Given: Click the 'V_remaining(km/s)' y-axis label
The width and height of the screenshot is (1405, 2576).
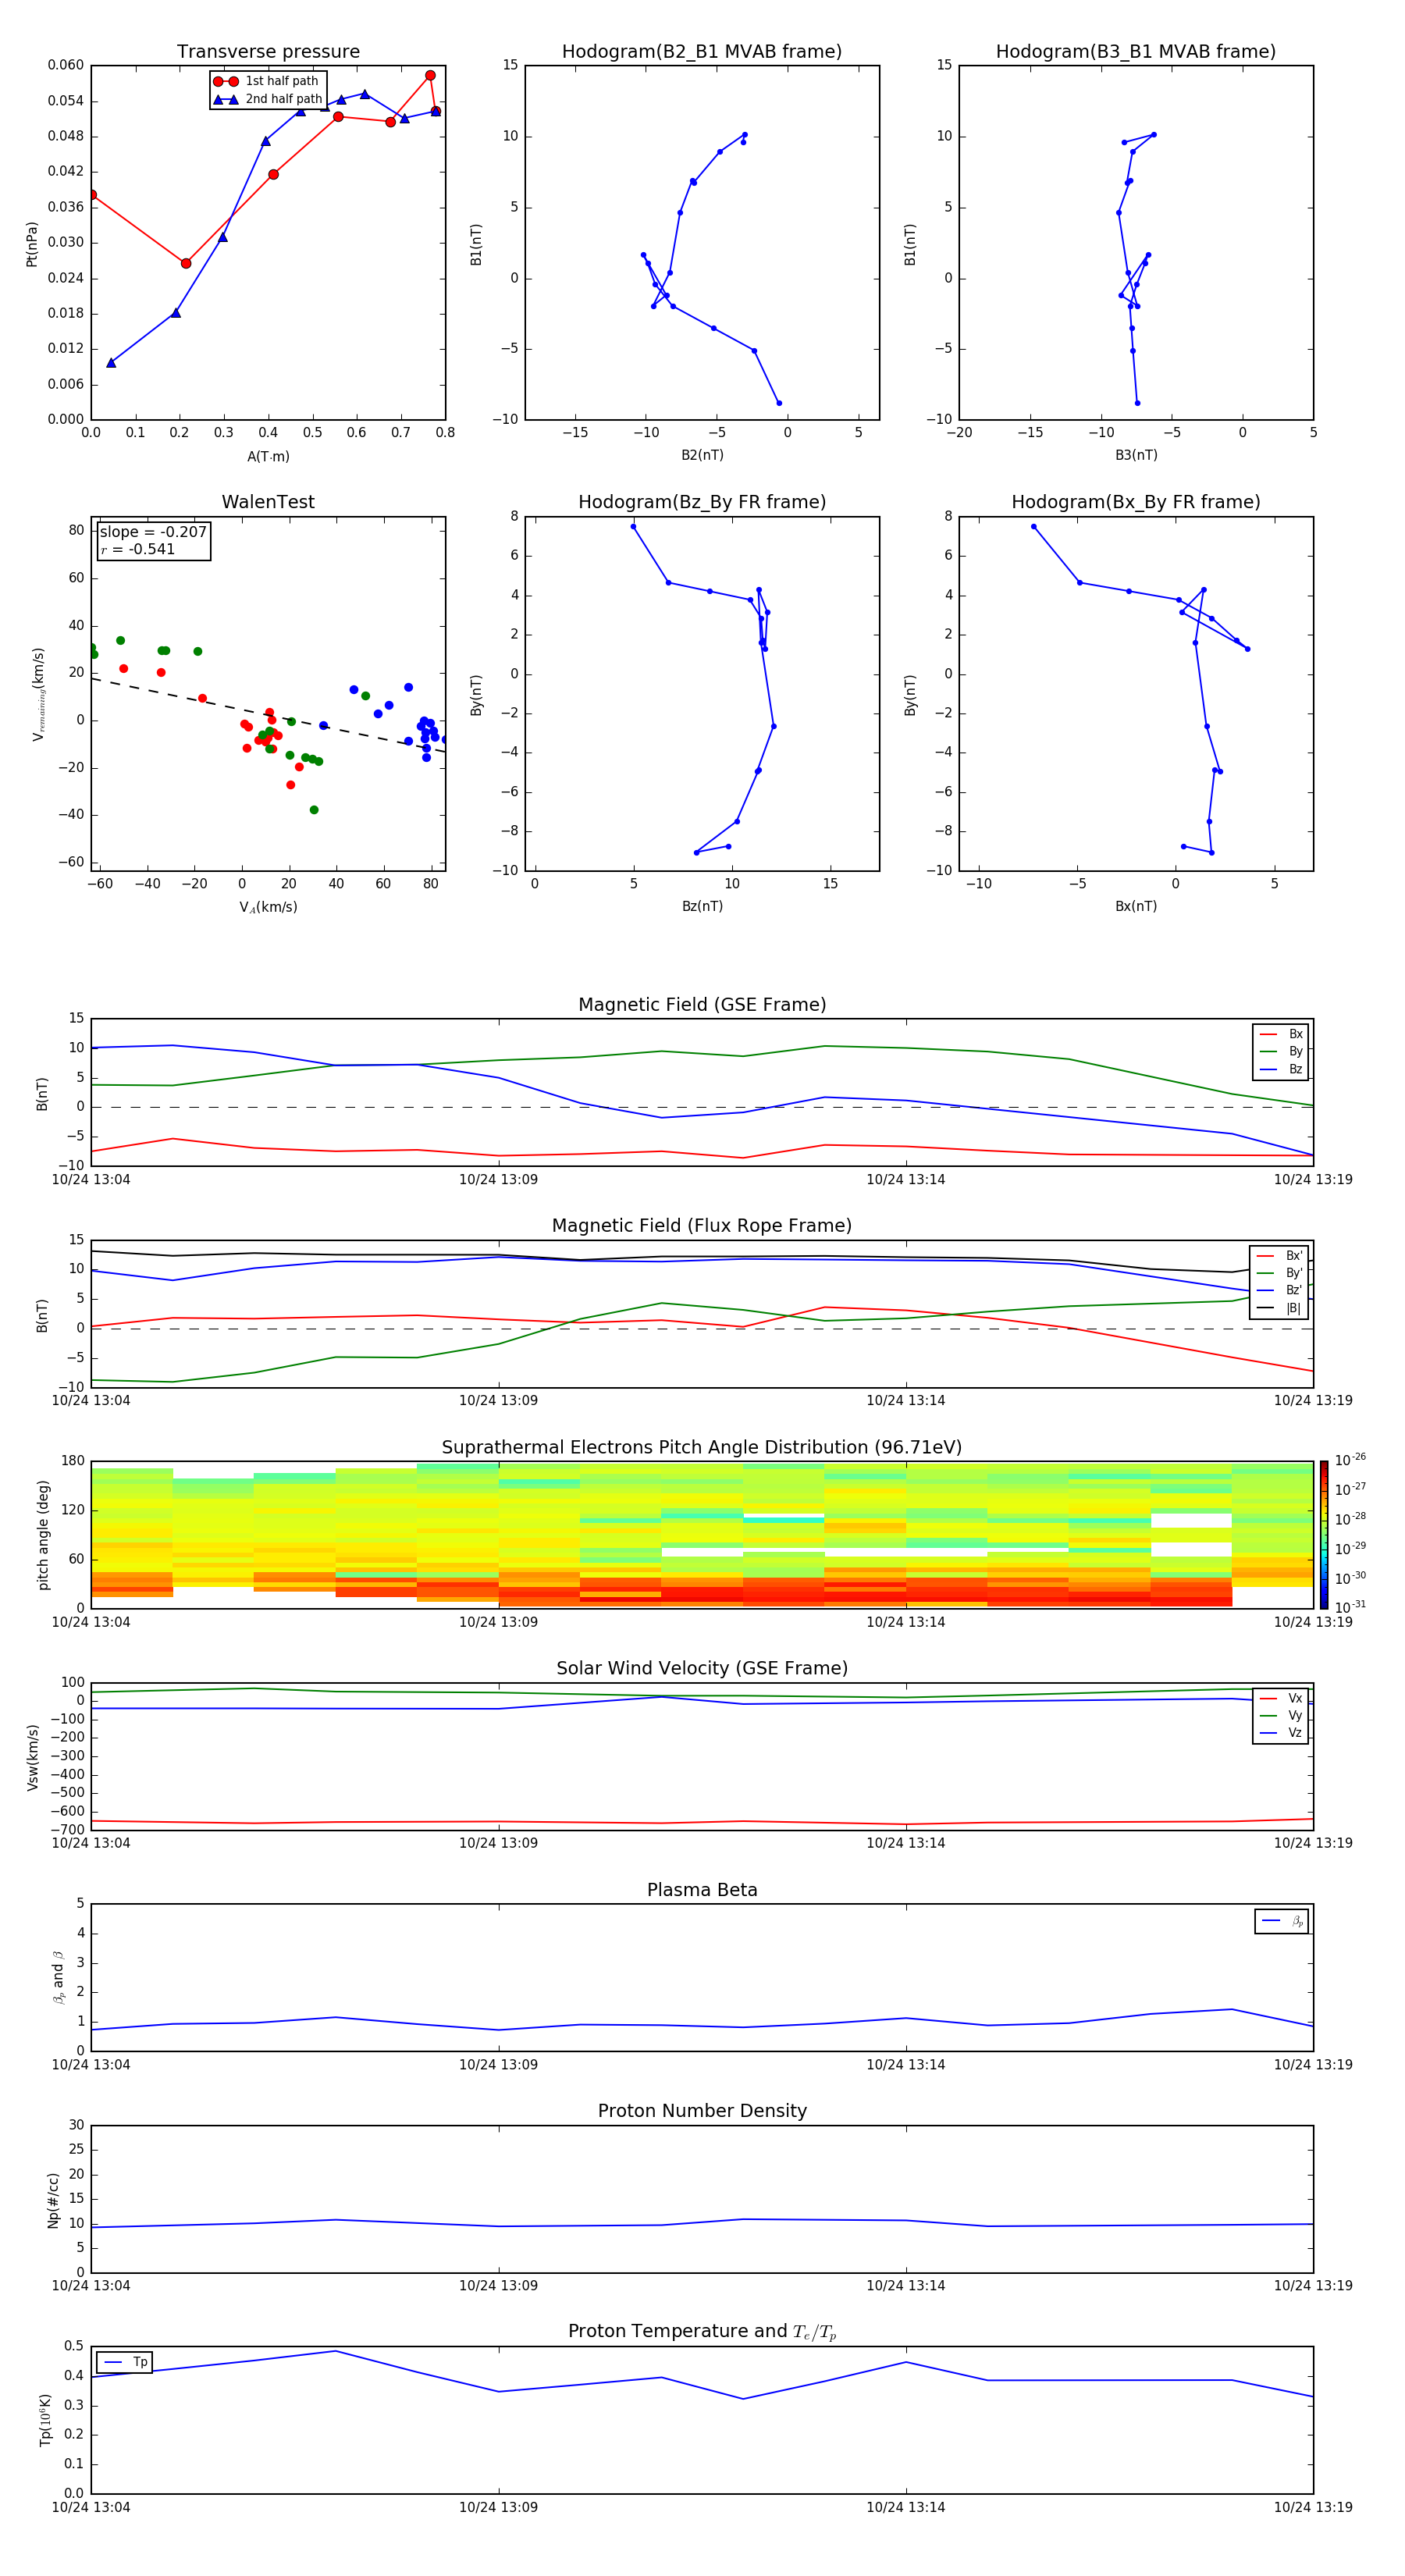Looking at the screenshot, I should pos(38,694).
